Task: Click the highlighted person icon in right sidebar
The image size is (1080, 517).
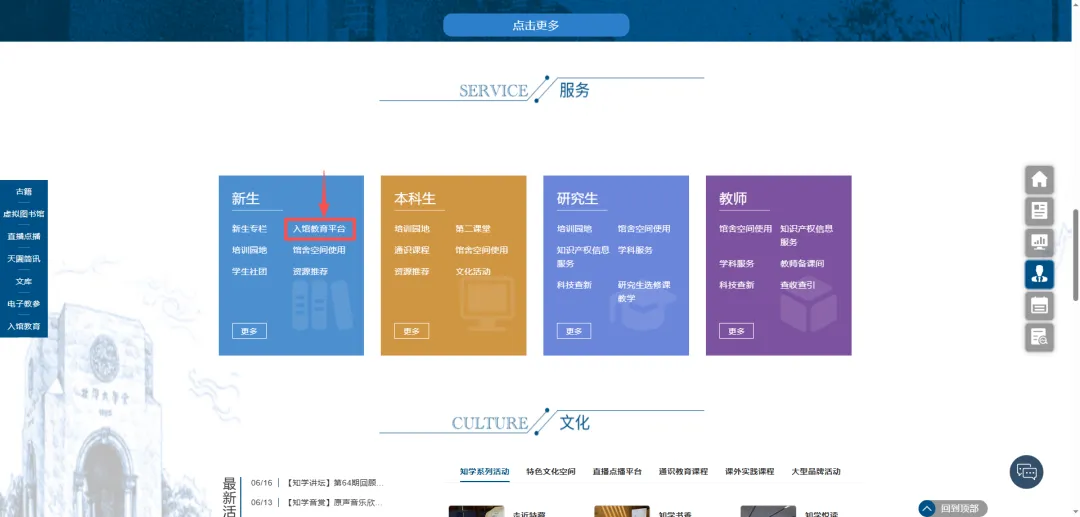Action: click(1039, 274)
